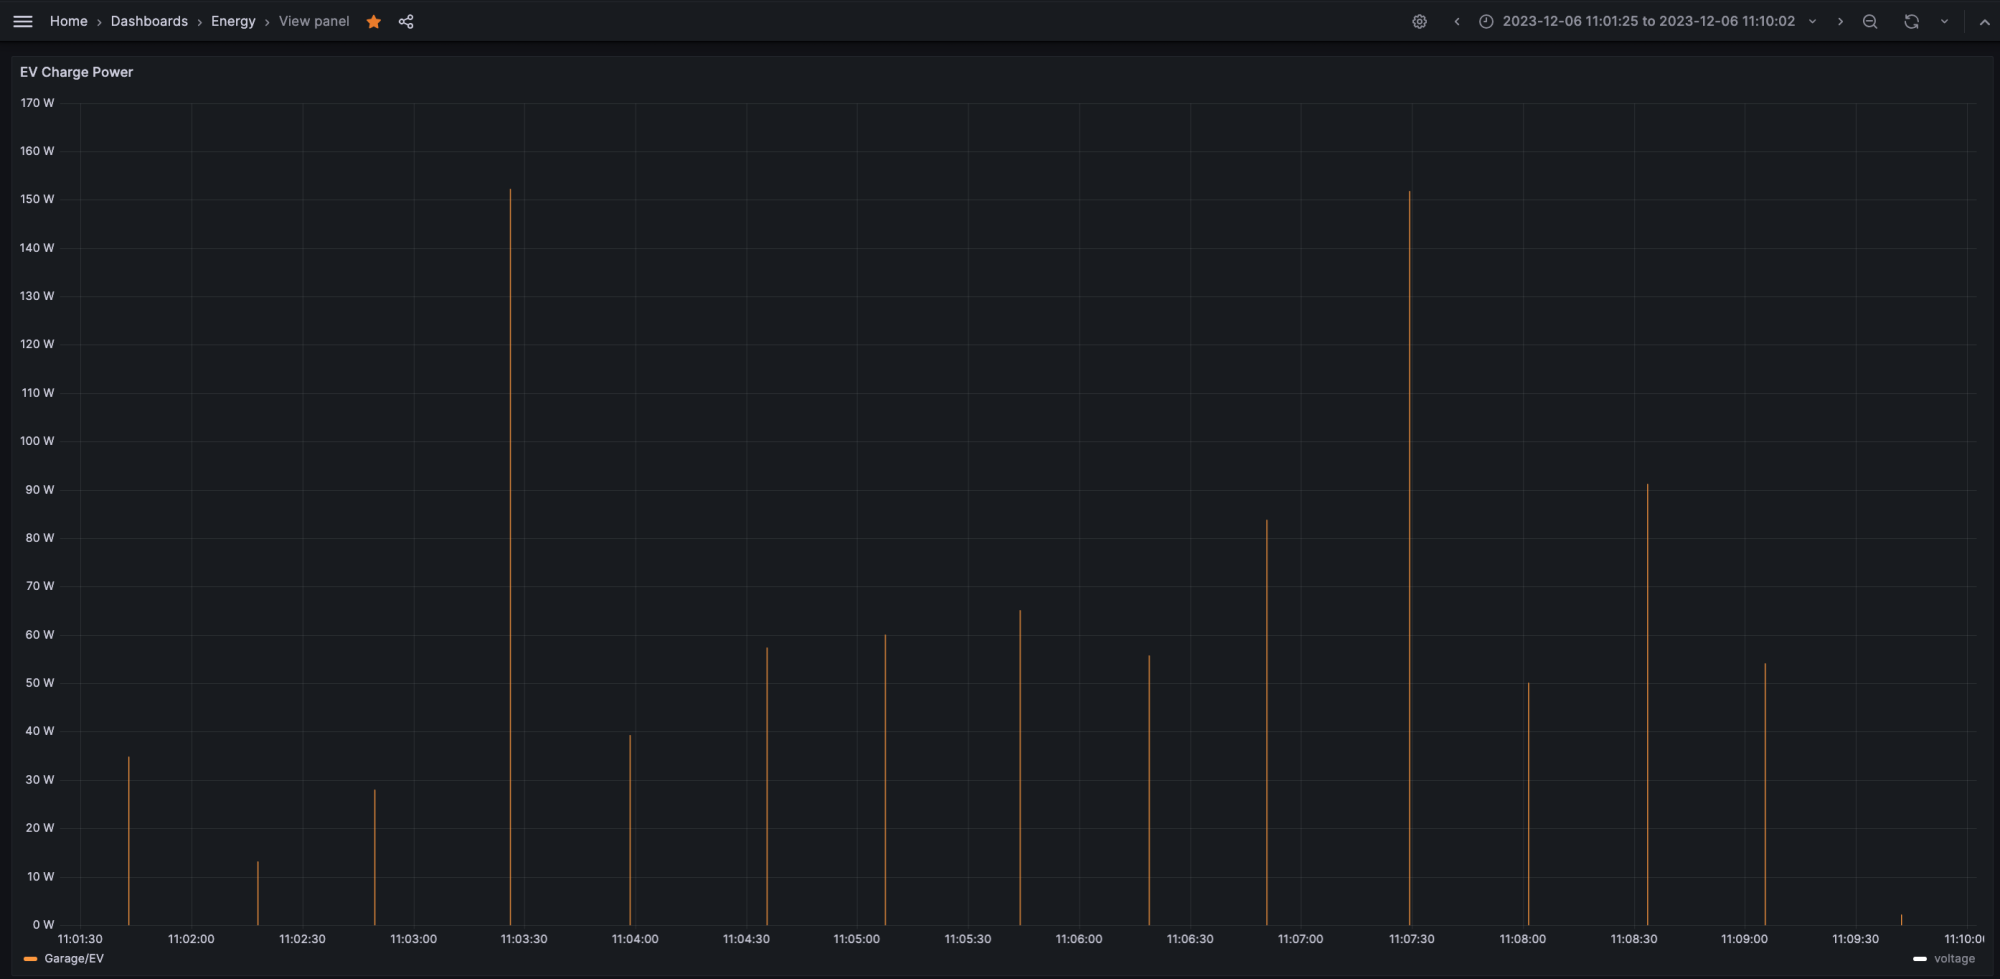
Task: Click the View panel breadcrumb
Action: 314,21
